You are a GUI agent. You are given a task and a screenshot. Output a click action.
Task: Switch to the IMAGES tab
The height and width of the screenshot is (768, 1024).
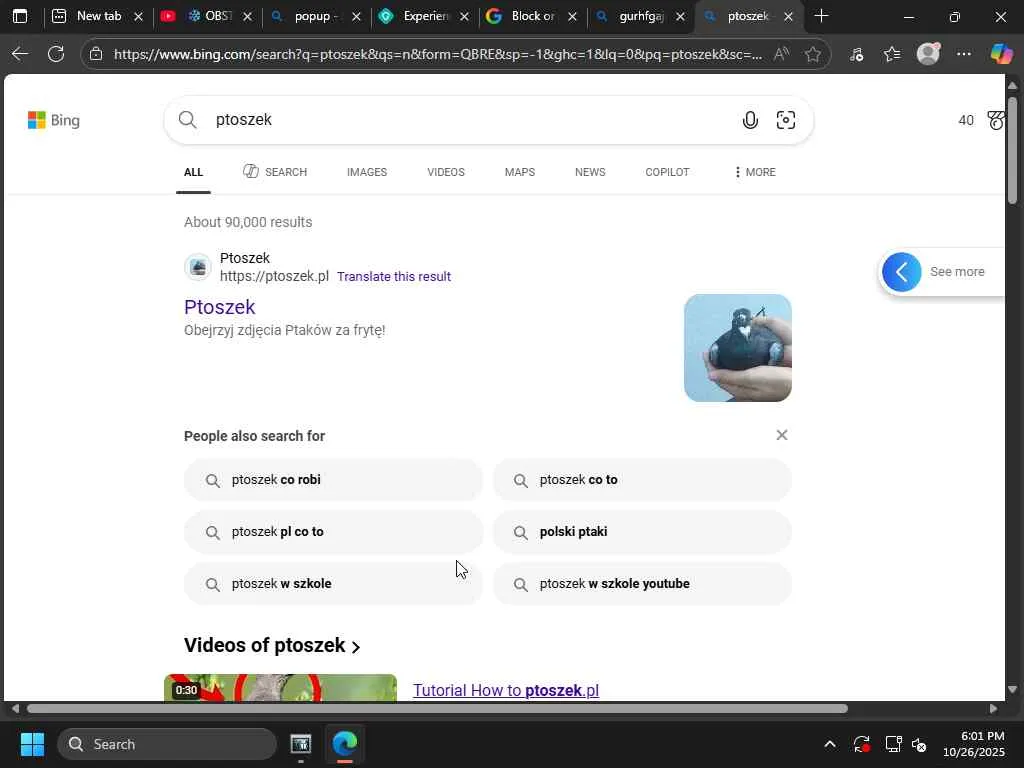pyautogui.click(x=367, y=172)
